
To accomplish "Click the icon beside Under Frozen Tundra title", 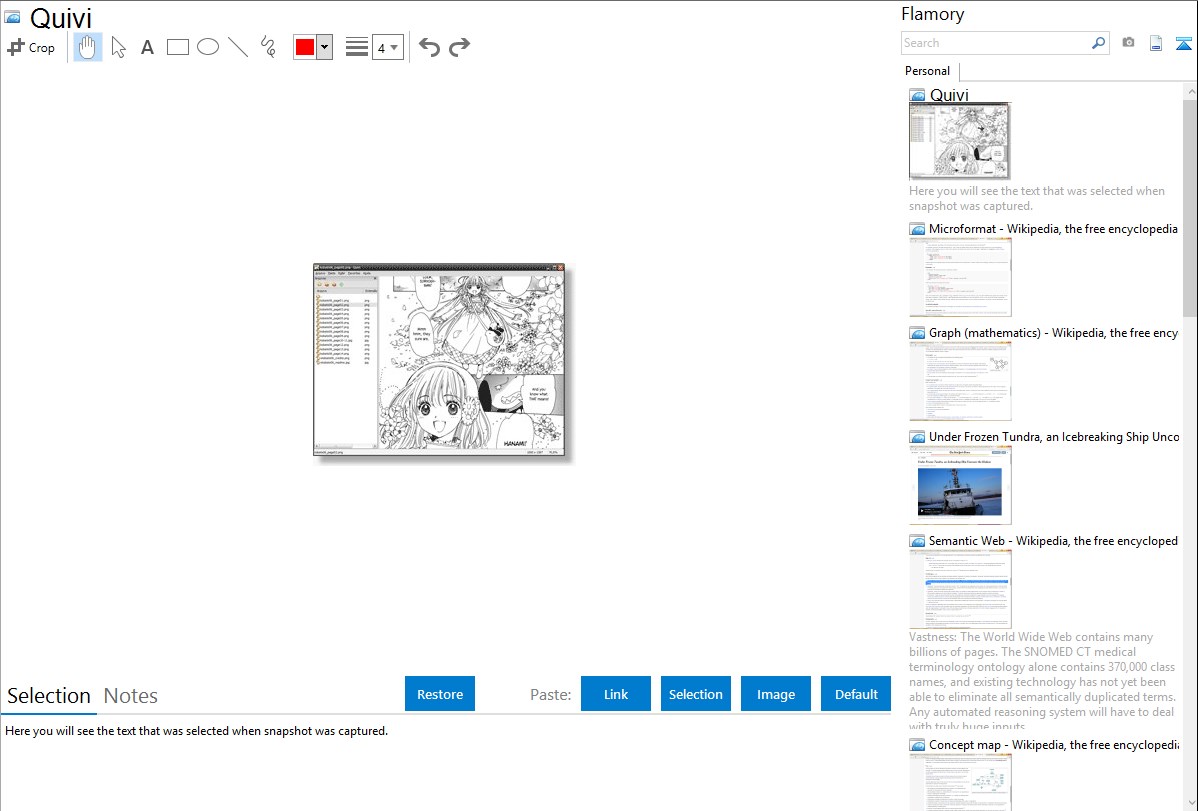I will coord(918,437).
